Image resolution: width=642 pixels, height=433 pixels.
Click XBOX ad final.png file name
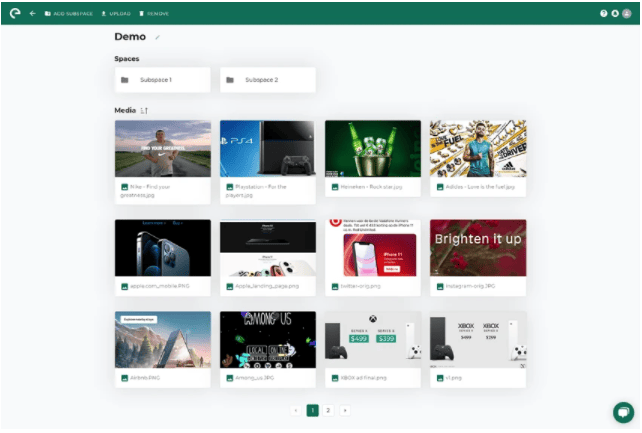tap(364, 378)
